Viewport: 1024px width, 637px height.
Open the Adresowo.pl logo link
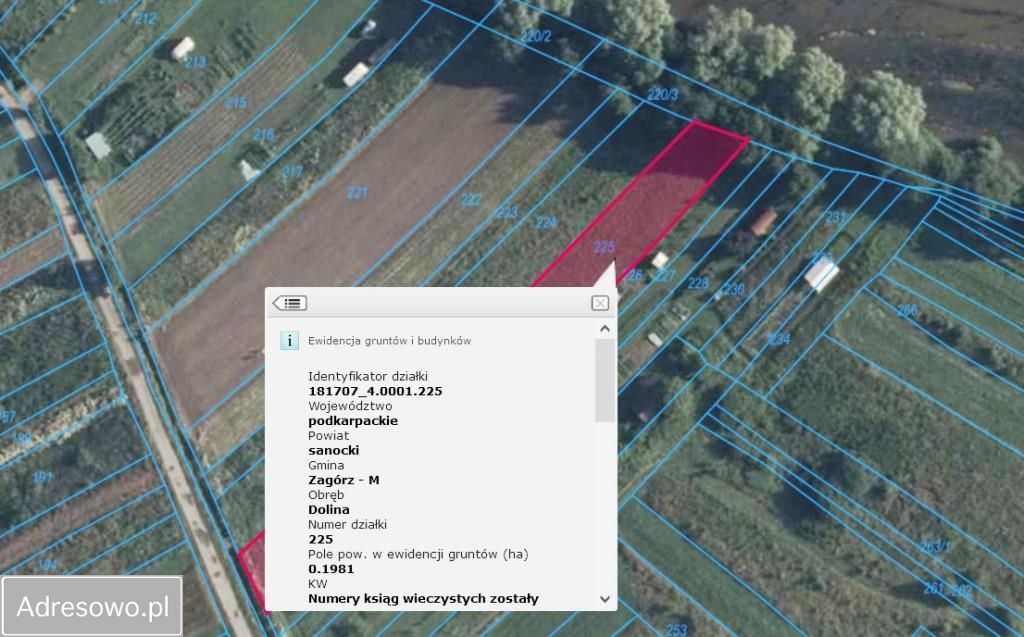tap(92, 606)
